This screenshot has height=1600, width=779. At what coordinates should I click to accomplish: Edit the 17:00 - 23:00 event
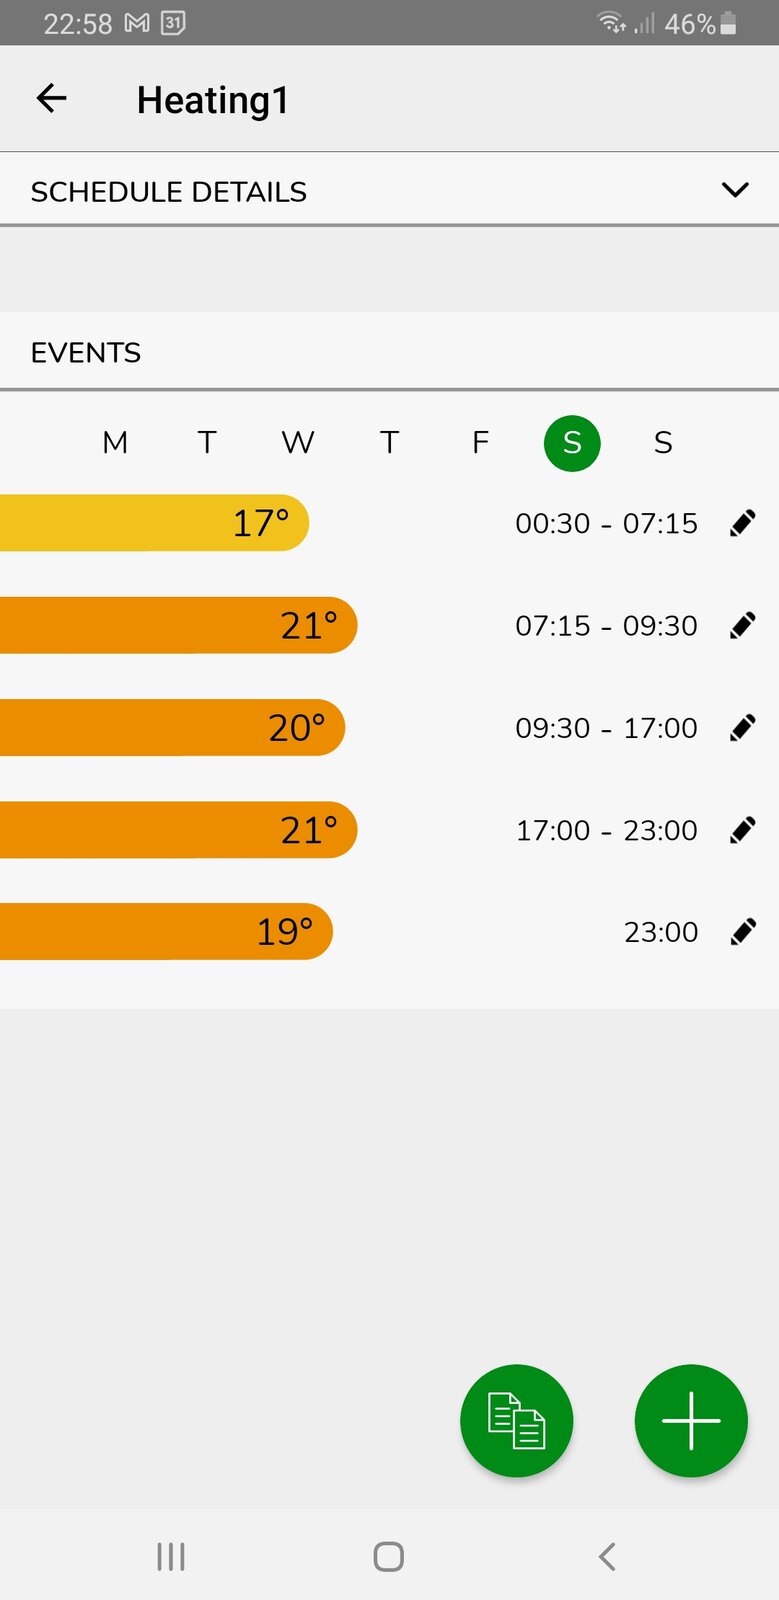coord(743,830)
